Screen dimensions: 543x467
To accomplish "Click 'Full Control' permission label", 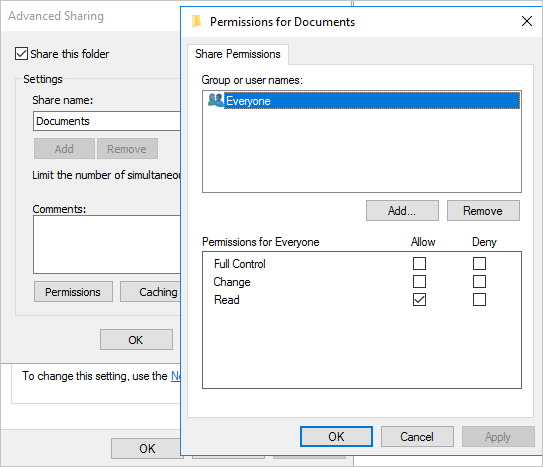I will [x=240, y=264].
